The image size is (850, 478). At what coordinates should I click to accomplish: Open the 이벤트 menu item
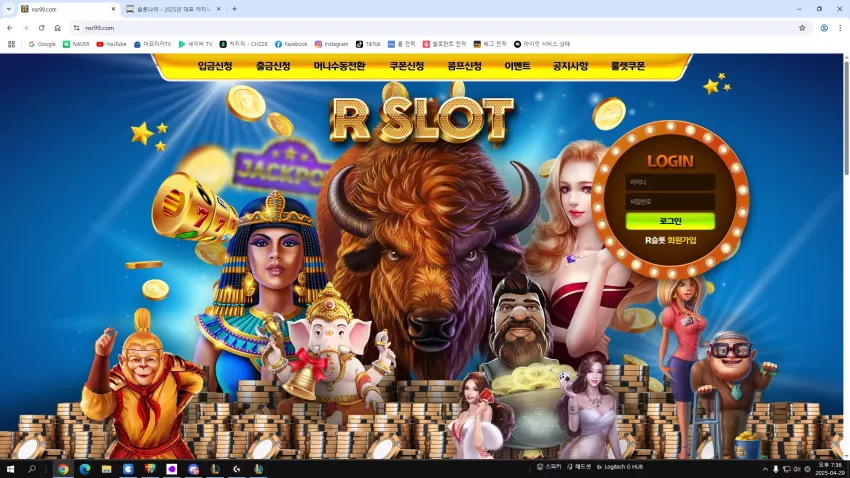517,66
